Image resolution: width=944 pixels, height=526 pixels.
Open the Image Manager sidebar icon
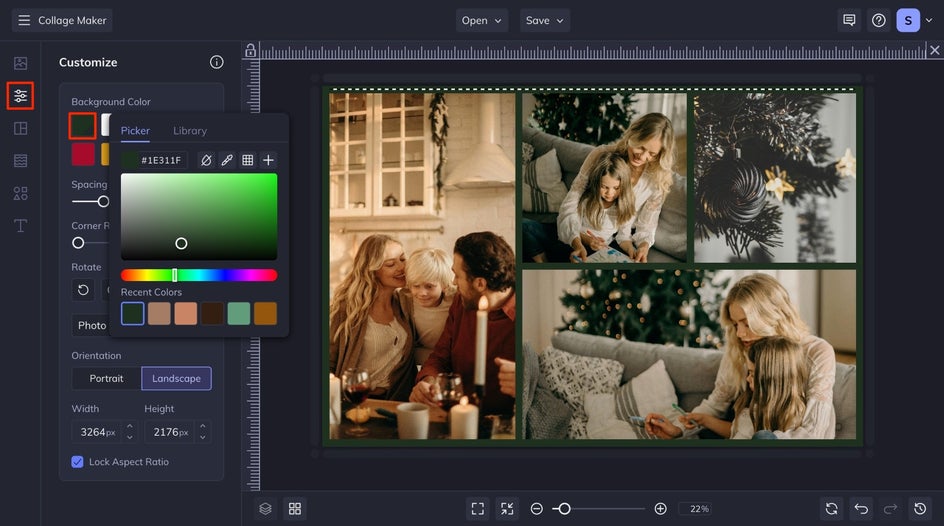tap(20, 63)
